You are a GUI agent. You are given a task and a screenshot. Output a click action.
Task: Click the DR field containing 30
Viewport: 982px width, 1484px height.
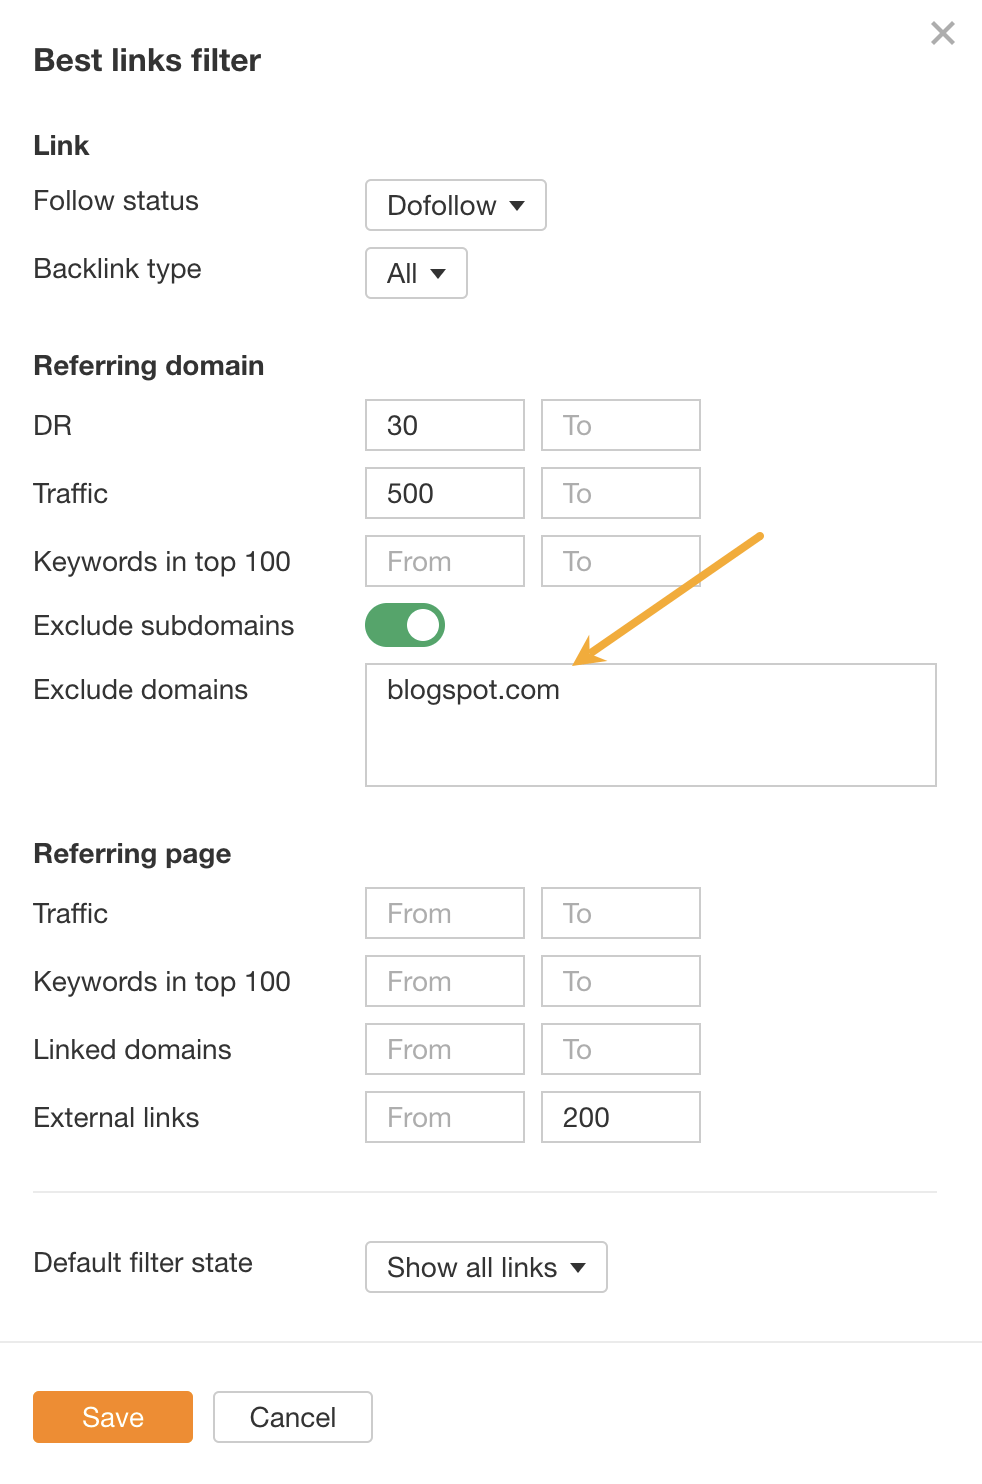(444, 425)
